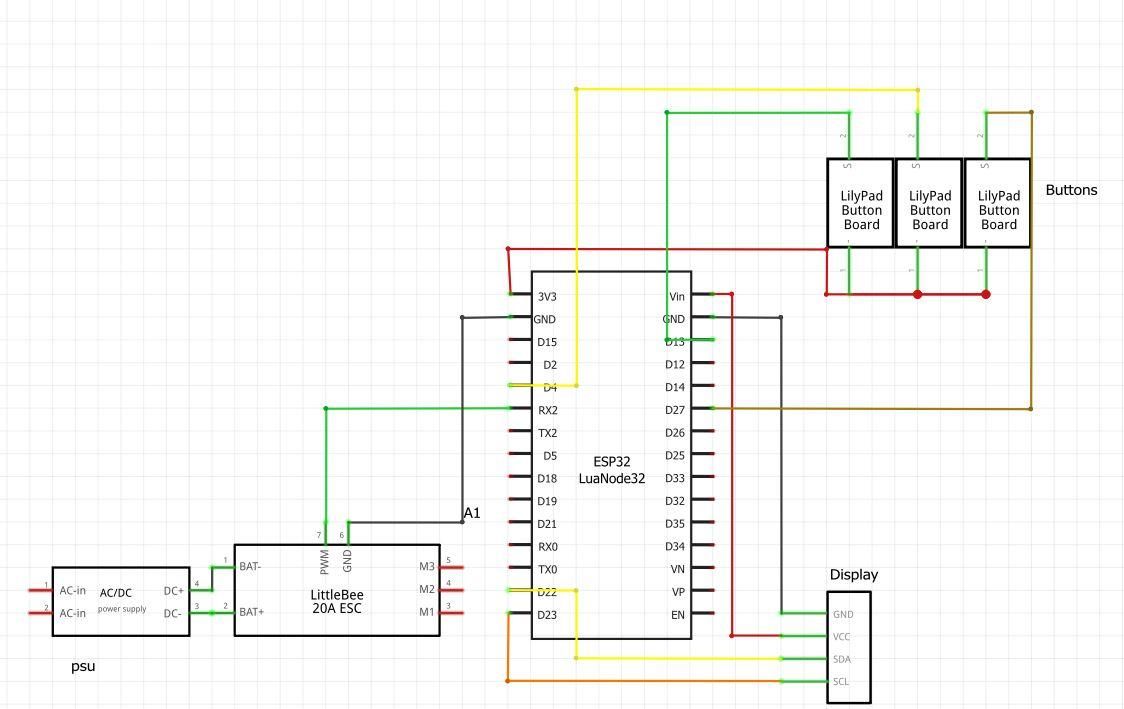Click the M1 motor pin on the ESC
1124x709 pixels.
(451, 613)
